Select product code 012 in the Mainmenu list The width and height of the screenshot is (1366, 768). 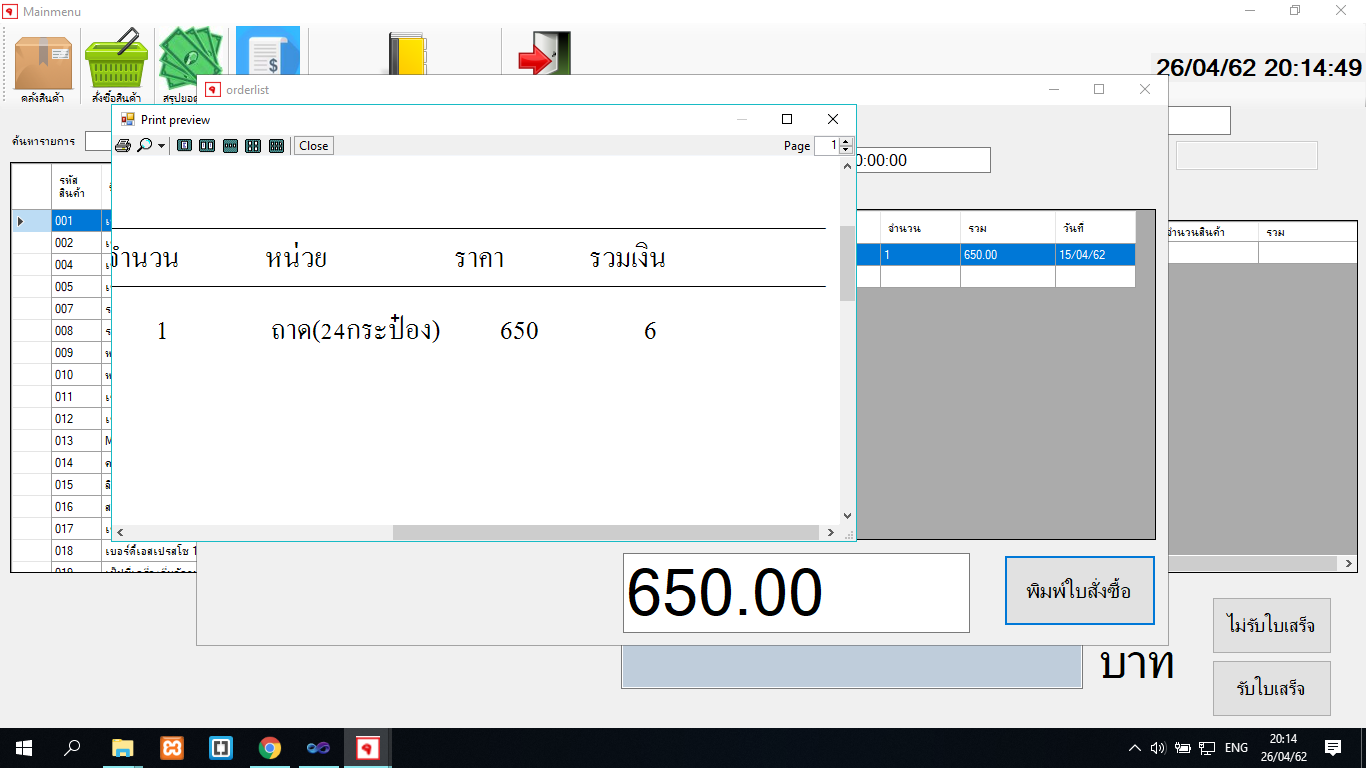pyautogui.click(x=76, y=419)
